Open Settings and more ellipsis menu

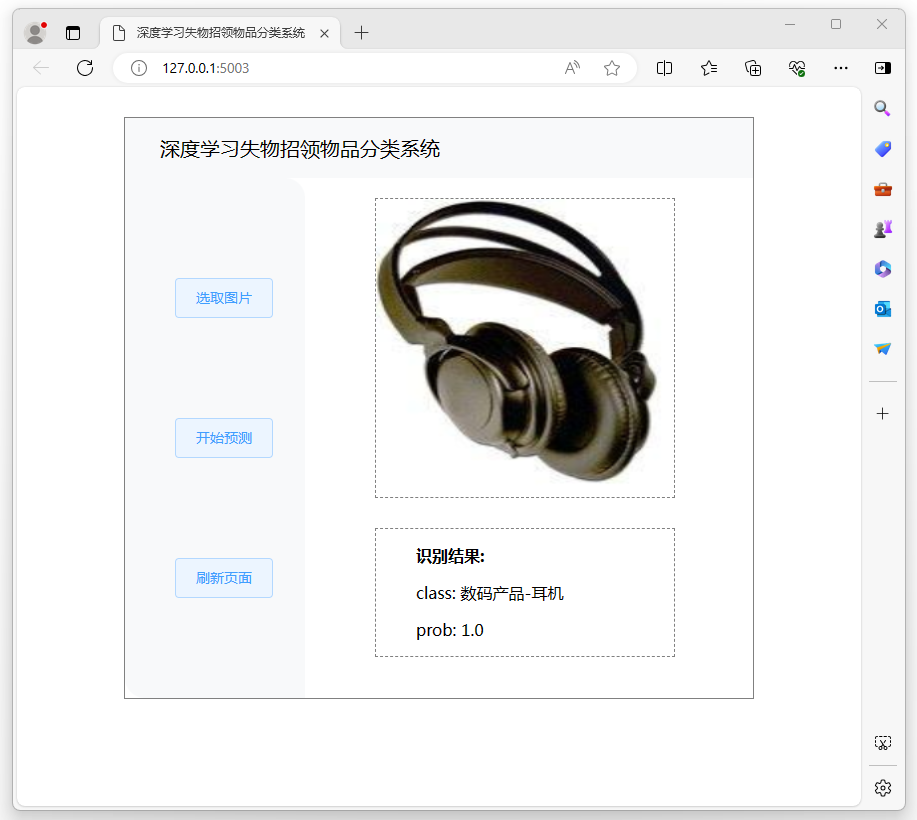click(x=841, y=68)
